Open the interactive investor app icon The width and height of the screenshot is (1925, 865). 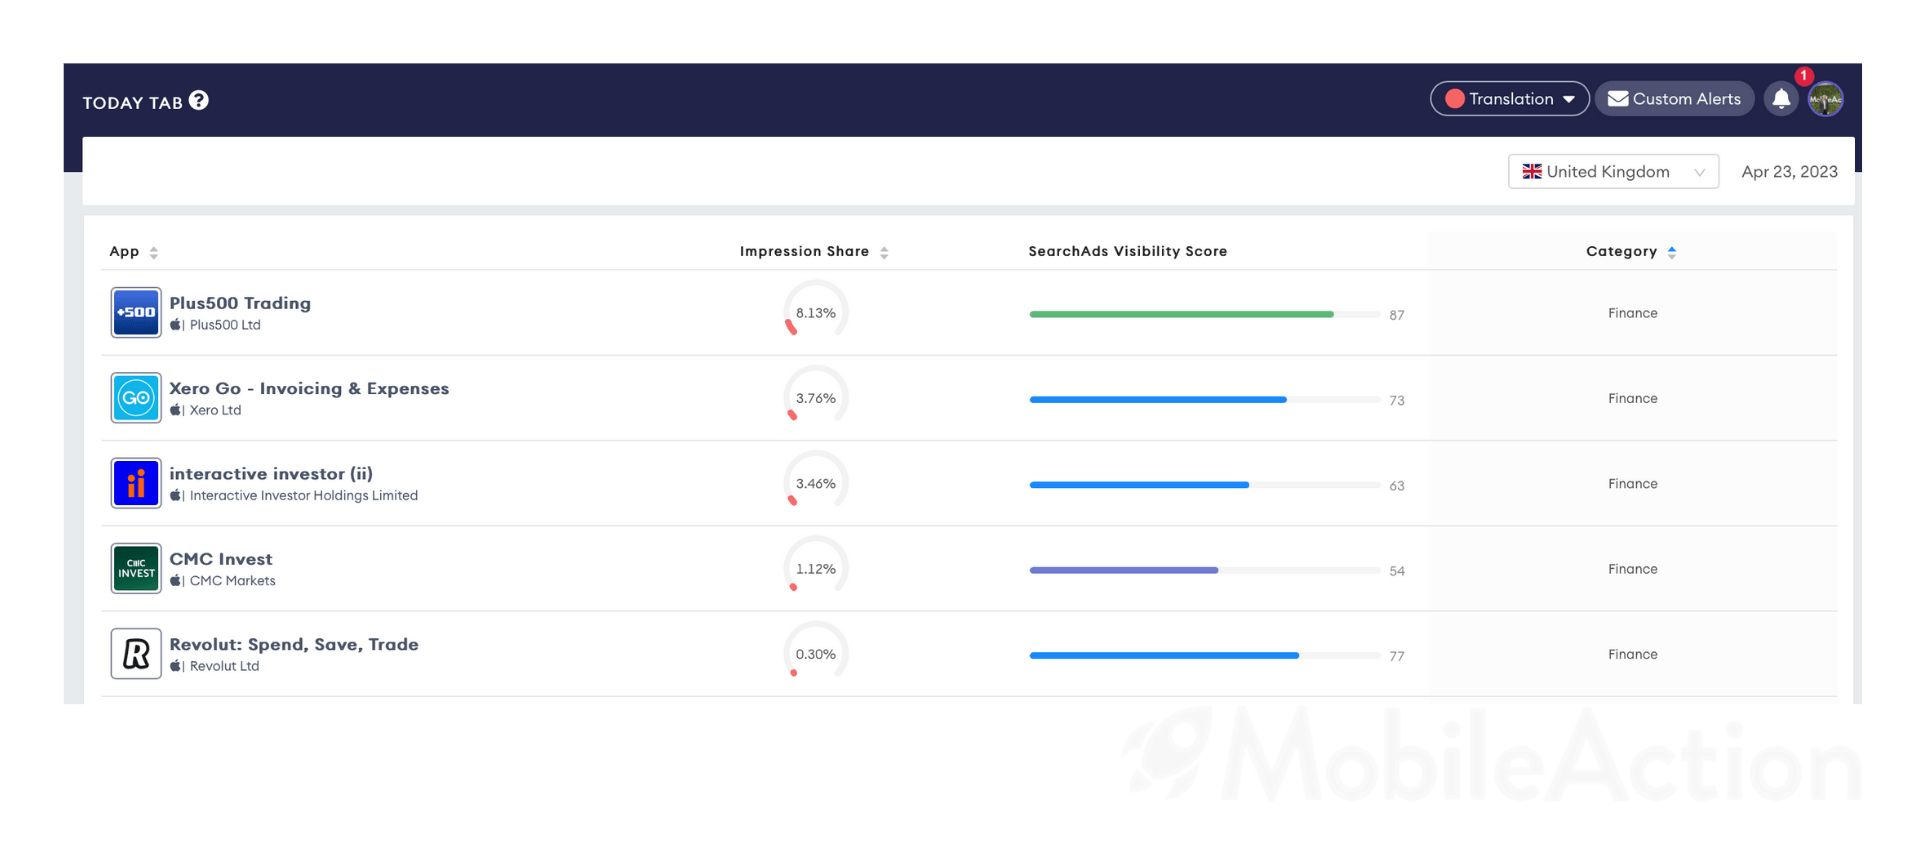point(136,483)
